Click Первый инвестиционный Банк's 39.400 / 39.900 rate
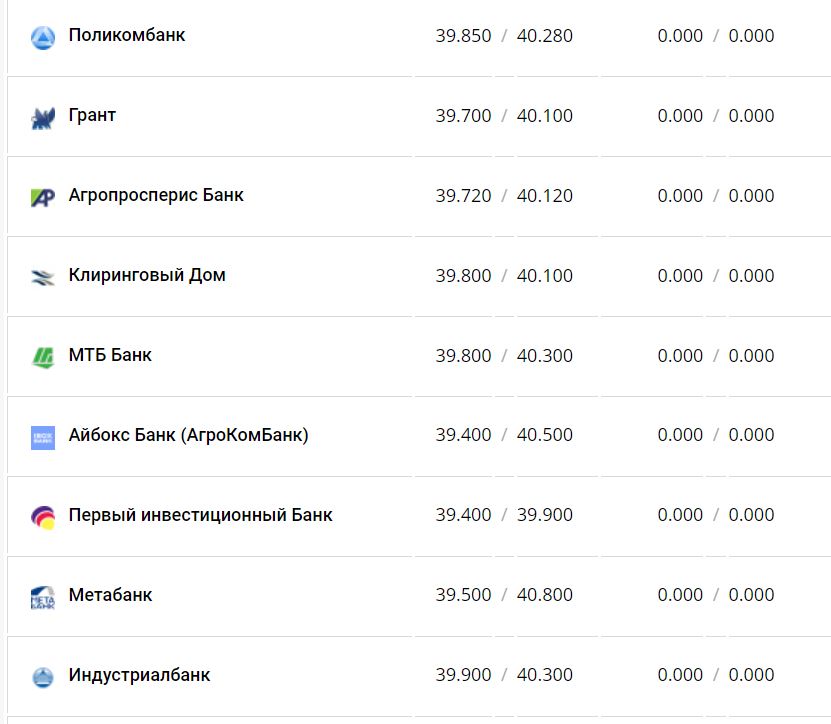Screen dimensions: 831x724 click(x=504, y=515)
